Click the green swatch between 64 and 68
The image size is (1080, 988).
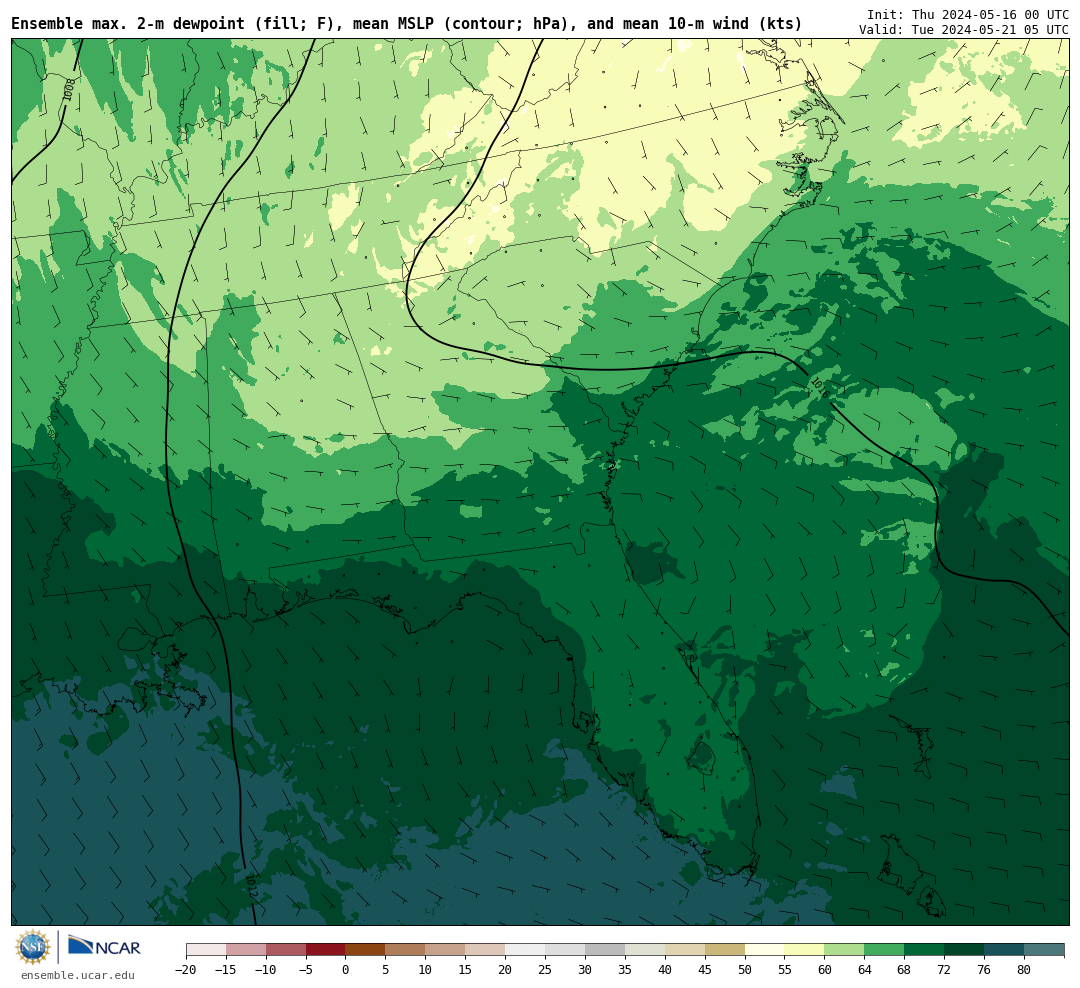point(884,950)
